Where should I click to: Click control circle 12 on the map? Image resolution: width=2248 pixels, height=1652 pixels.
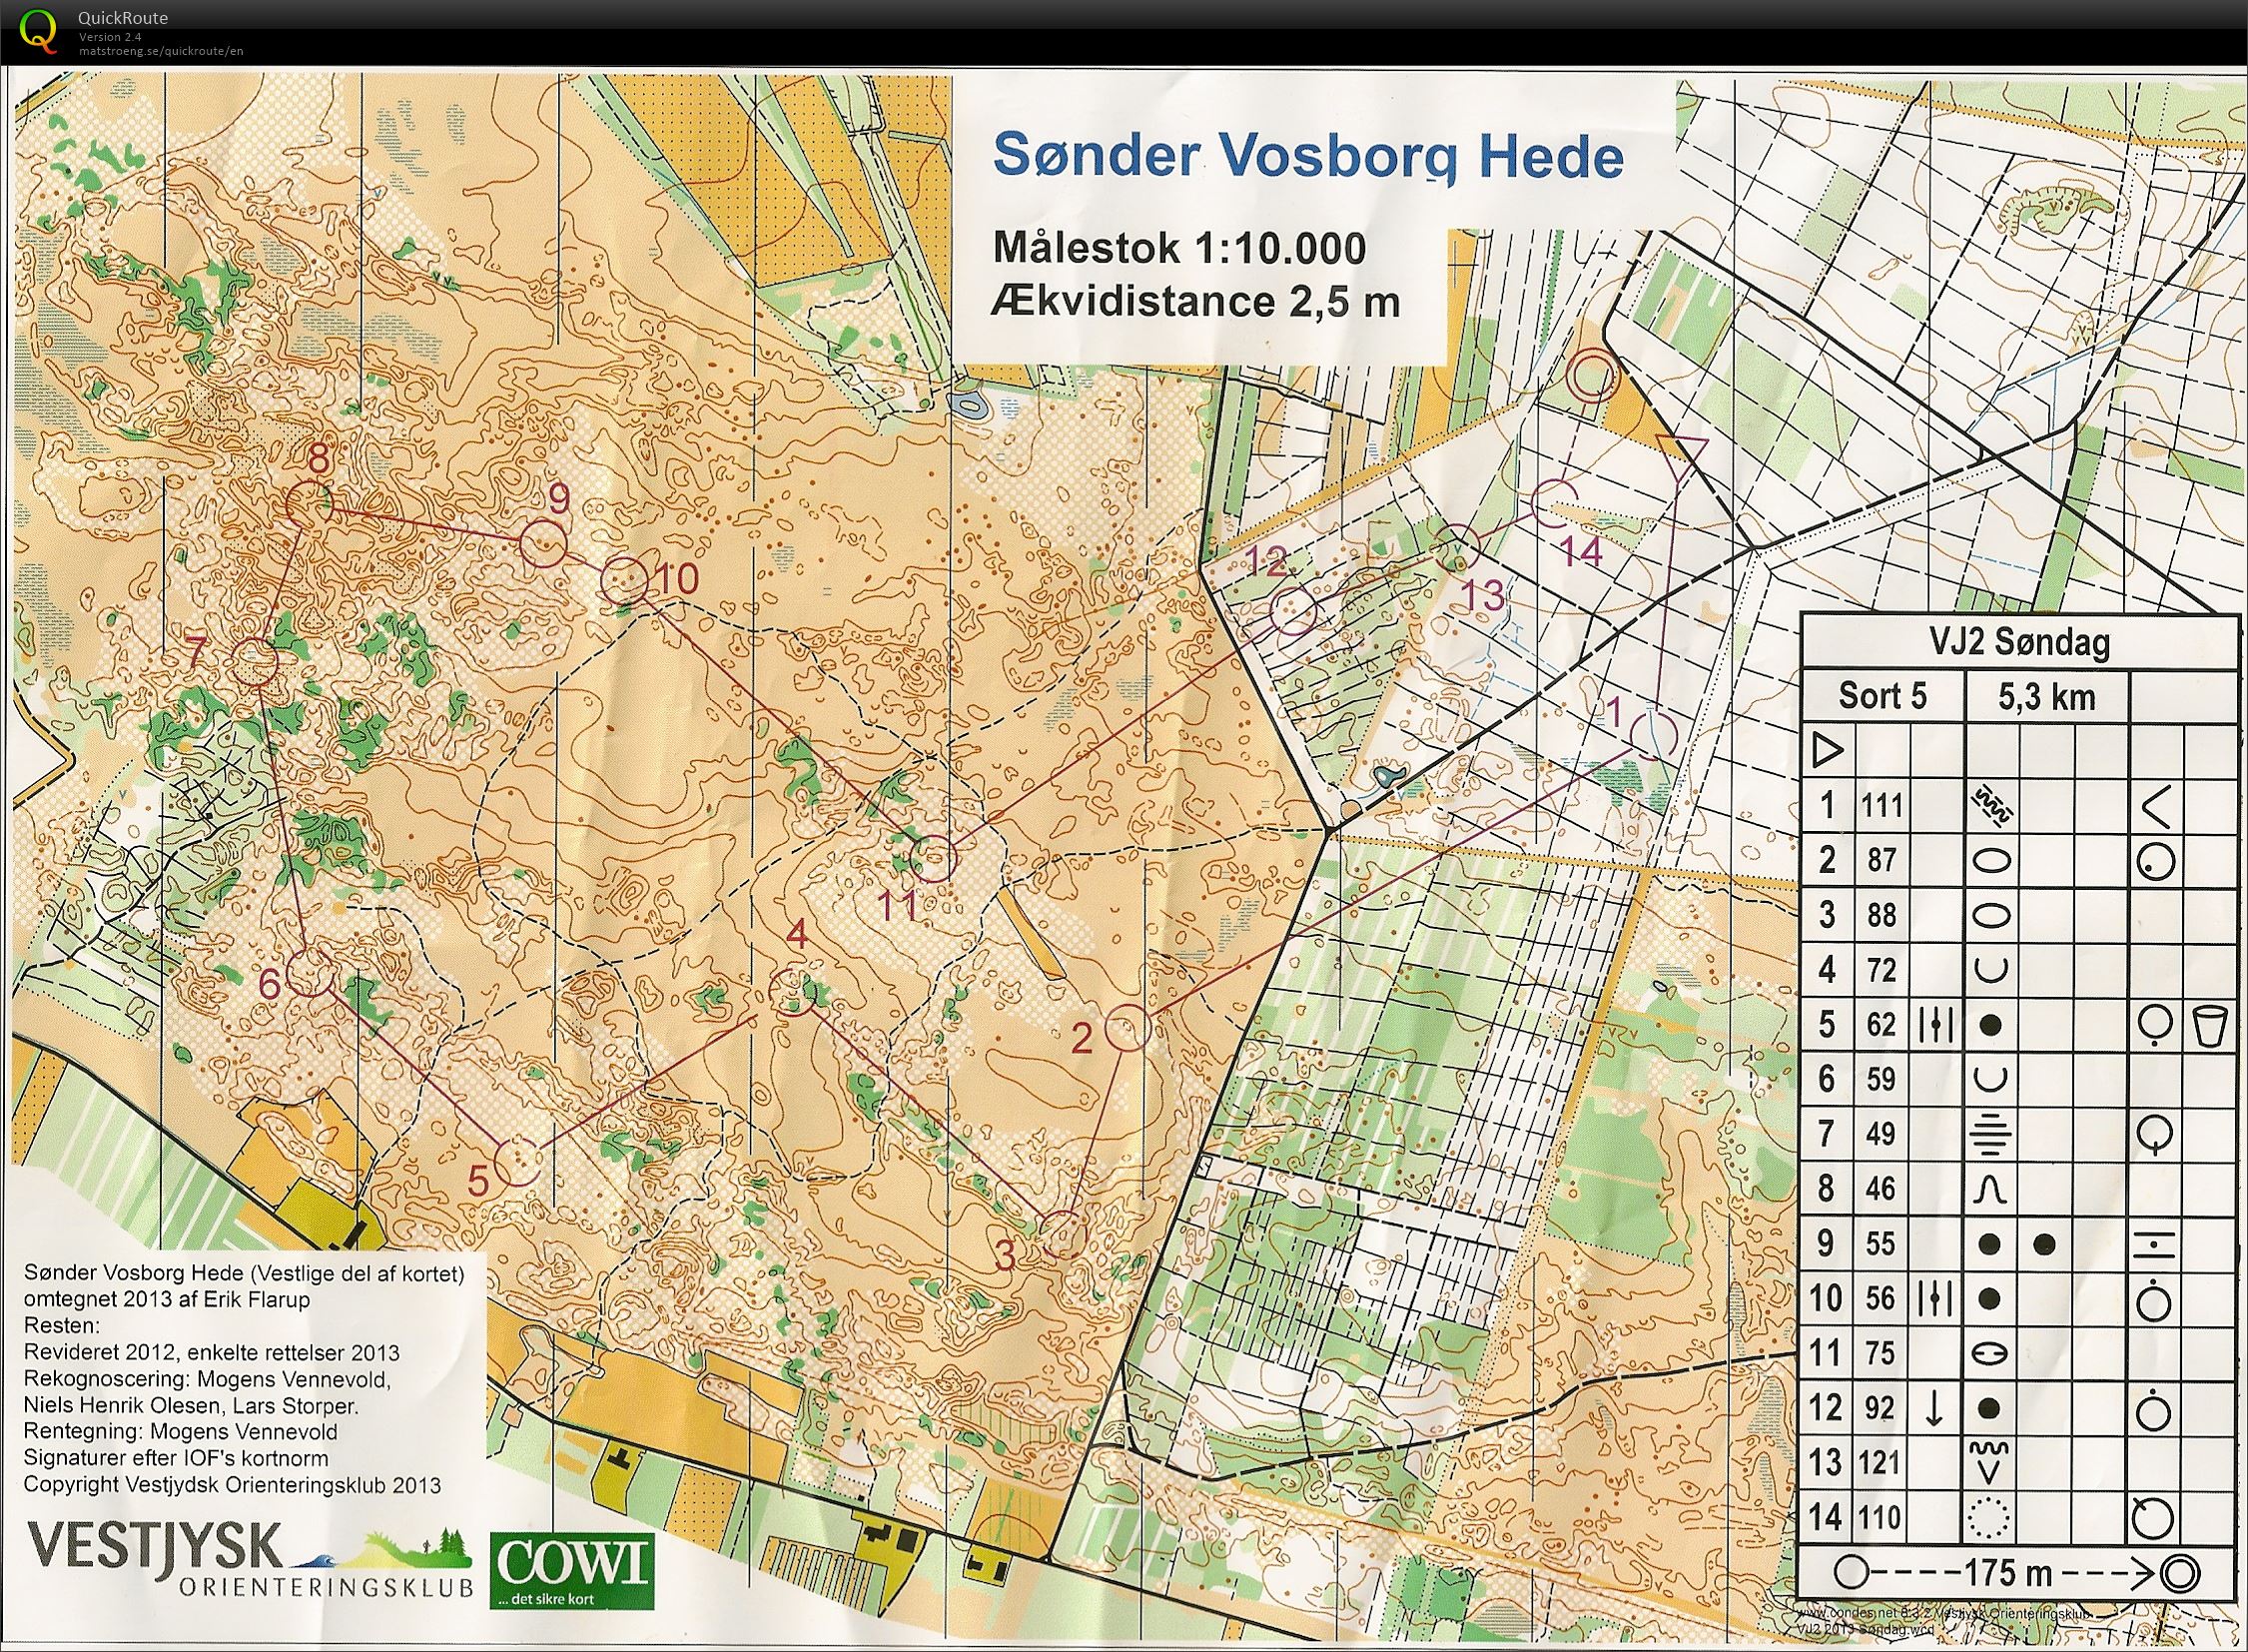1293,611
